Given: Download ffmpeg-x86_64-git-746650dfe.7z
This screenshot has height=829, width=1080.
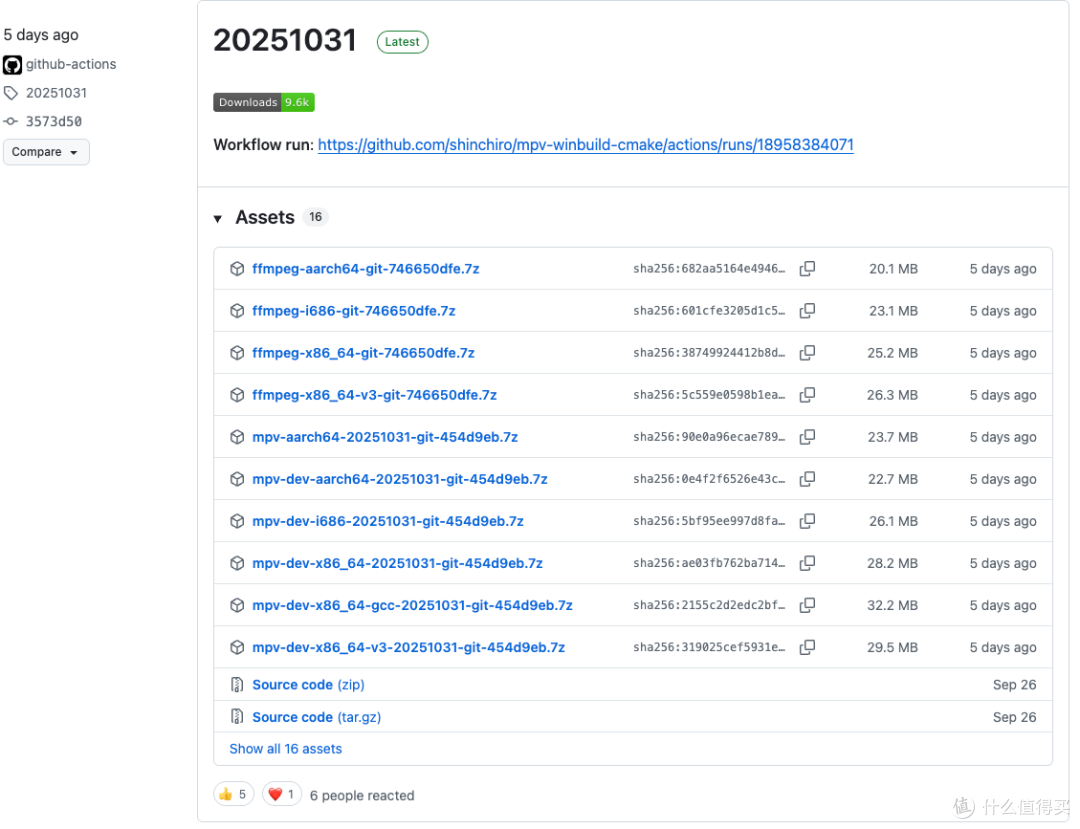Looking at the screenshot, I should pos(364,353).
